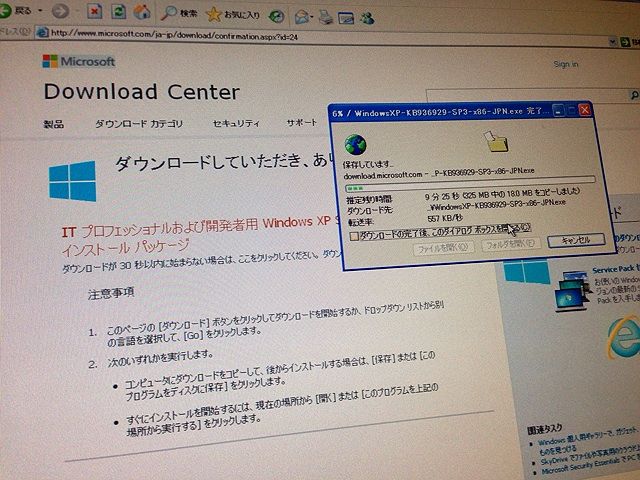Click the Forward arrow button
640x480 pixels.
[60, 11]
